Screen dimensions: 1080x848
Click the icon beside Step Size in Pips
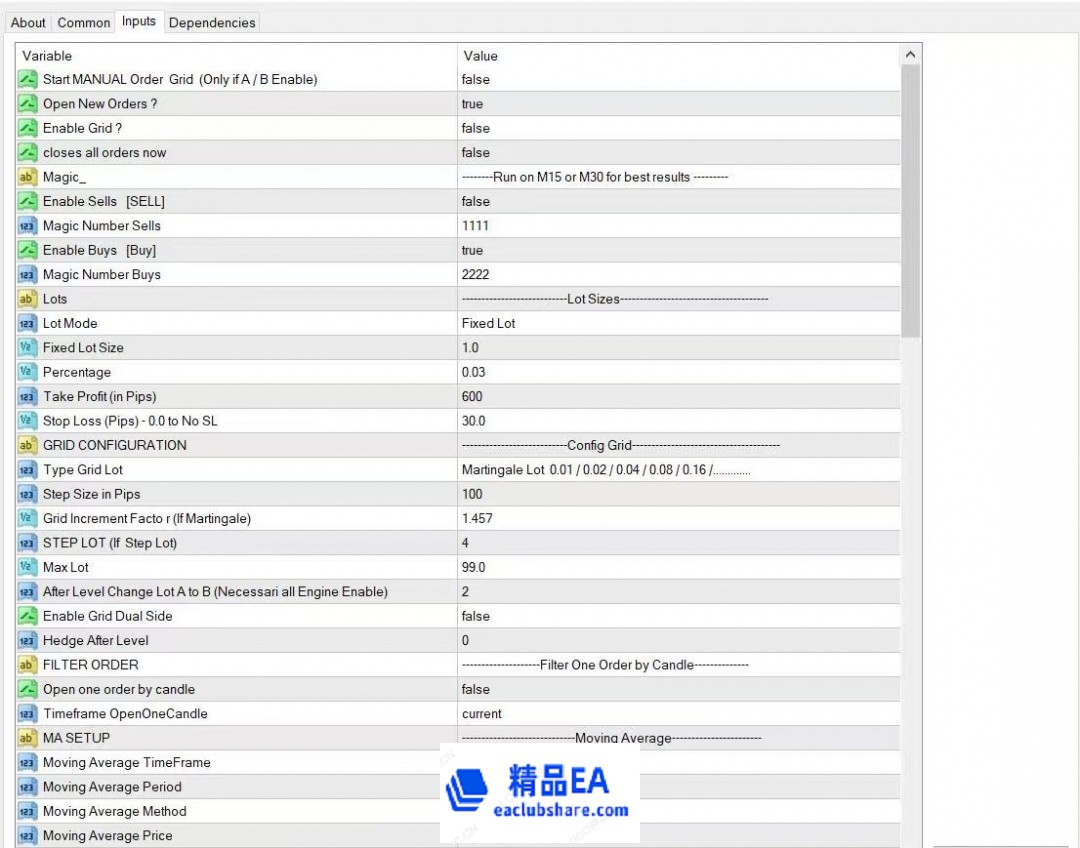coord(28,494)
